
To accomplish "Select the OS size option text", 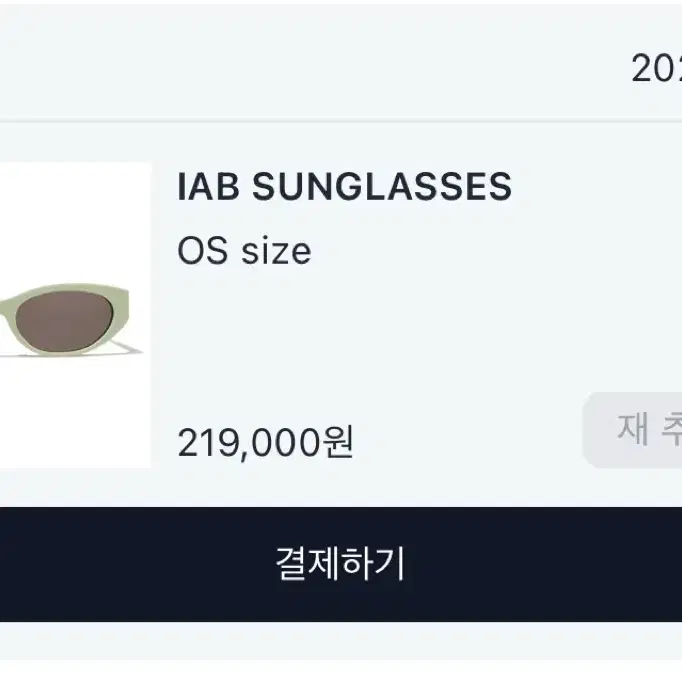I will [244, 251].
